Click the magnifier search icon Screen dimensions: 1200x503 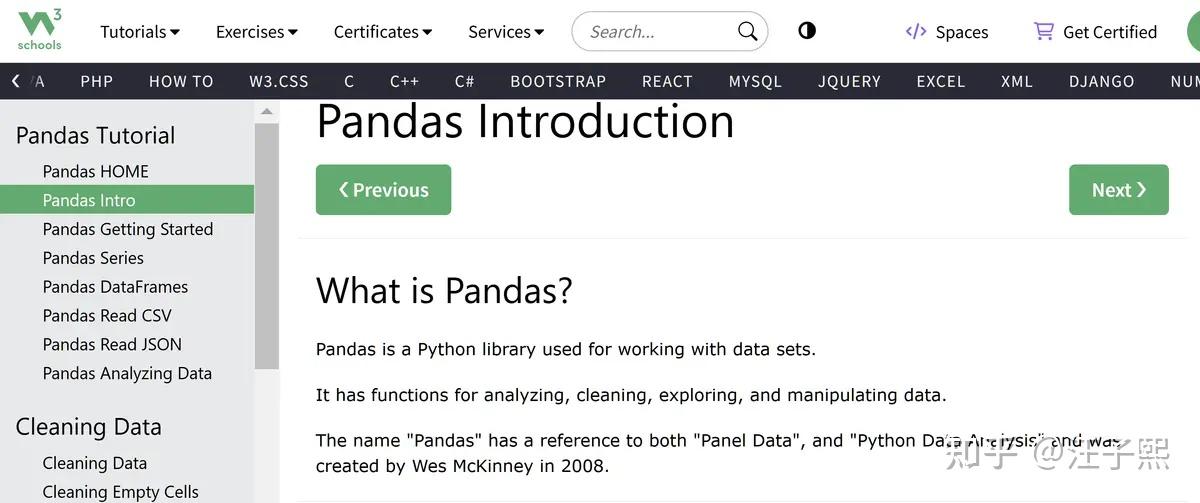coord(747,31)
